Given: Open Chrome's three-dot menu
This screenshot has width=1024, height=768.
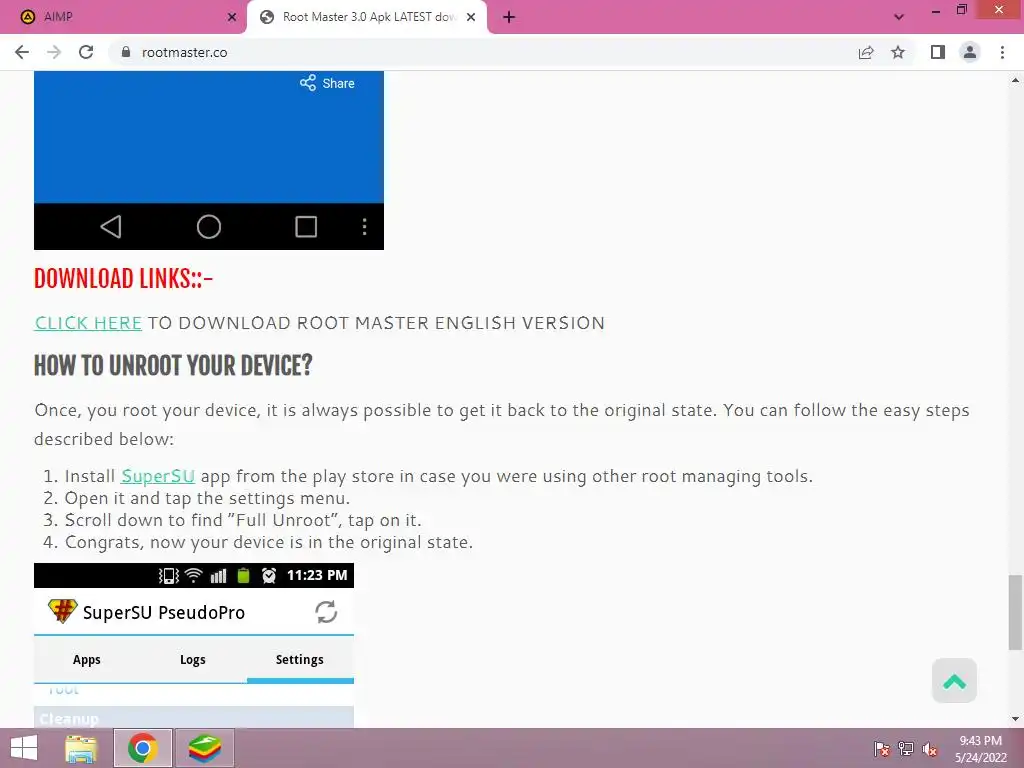Looking at the screenshot, I should pyautogui.click(x=1002, y=52).
